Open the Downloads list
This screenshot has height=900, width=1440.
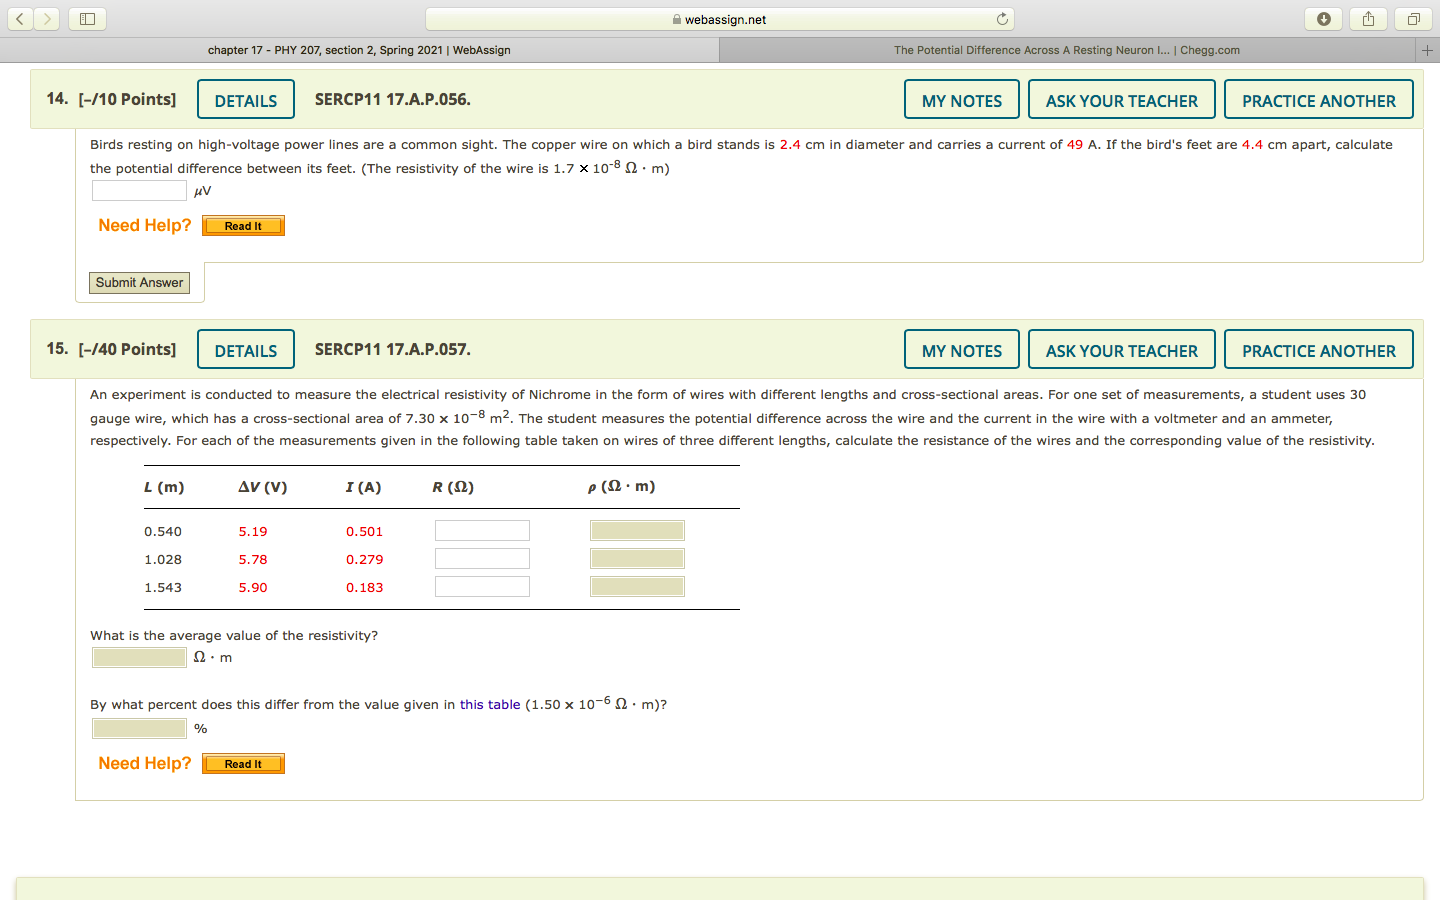1323,18
